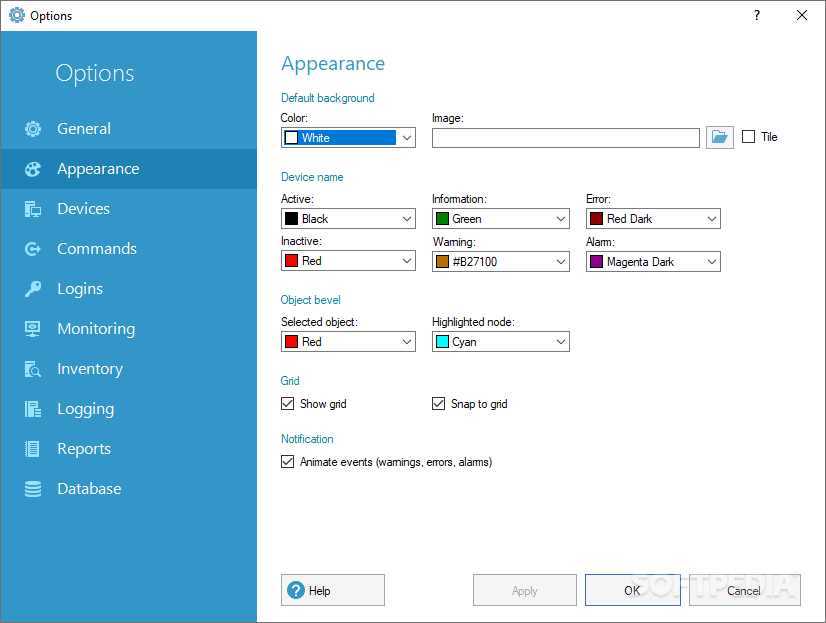Click the Object bevel section heading
Viewport: 826px width, 623px height.
[x=310, y=300]
